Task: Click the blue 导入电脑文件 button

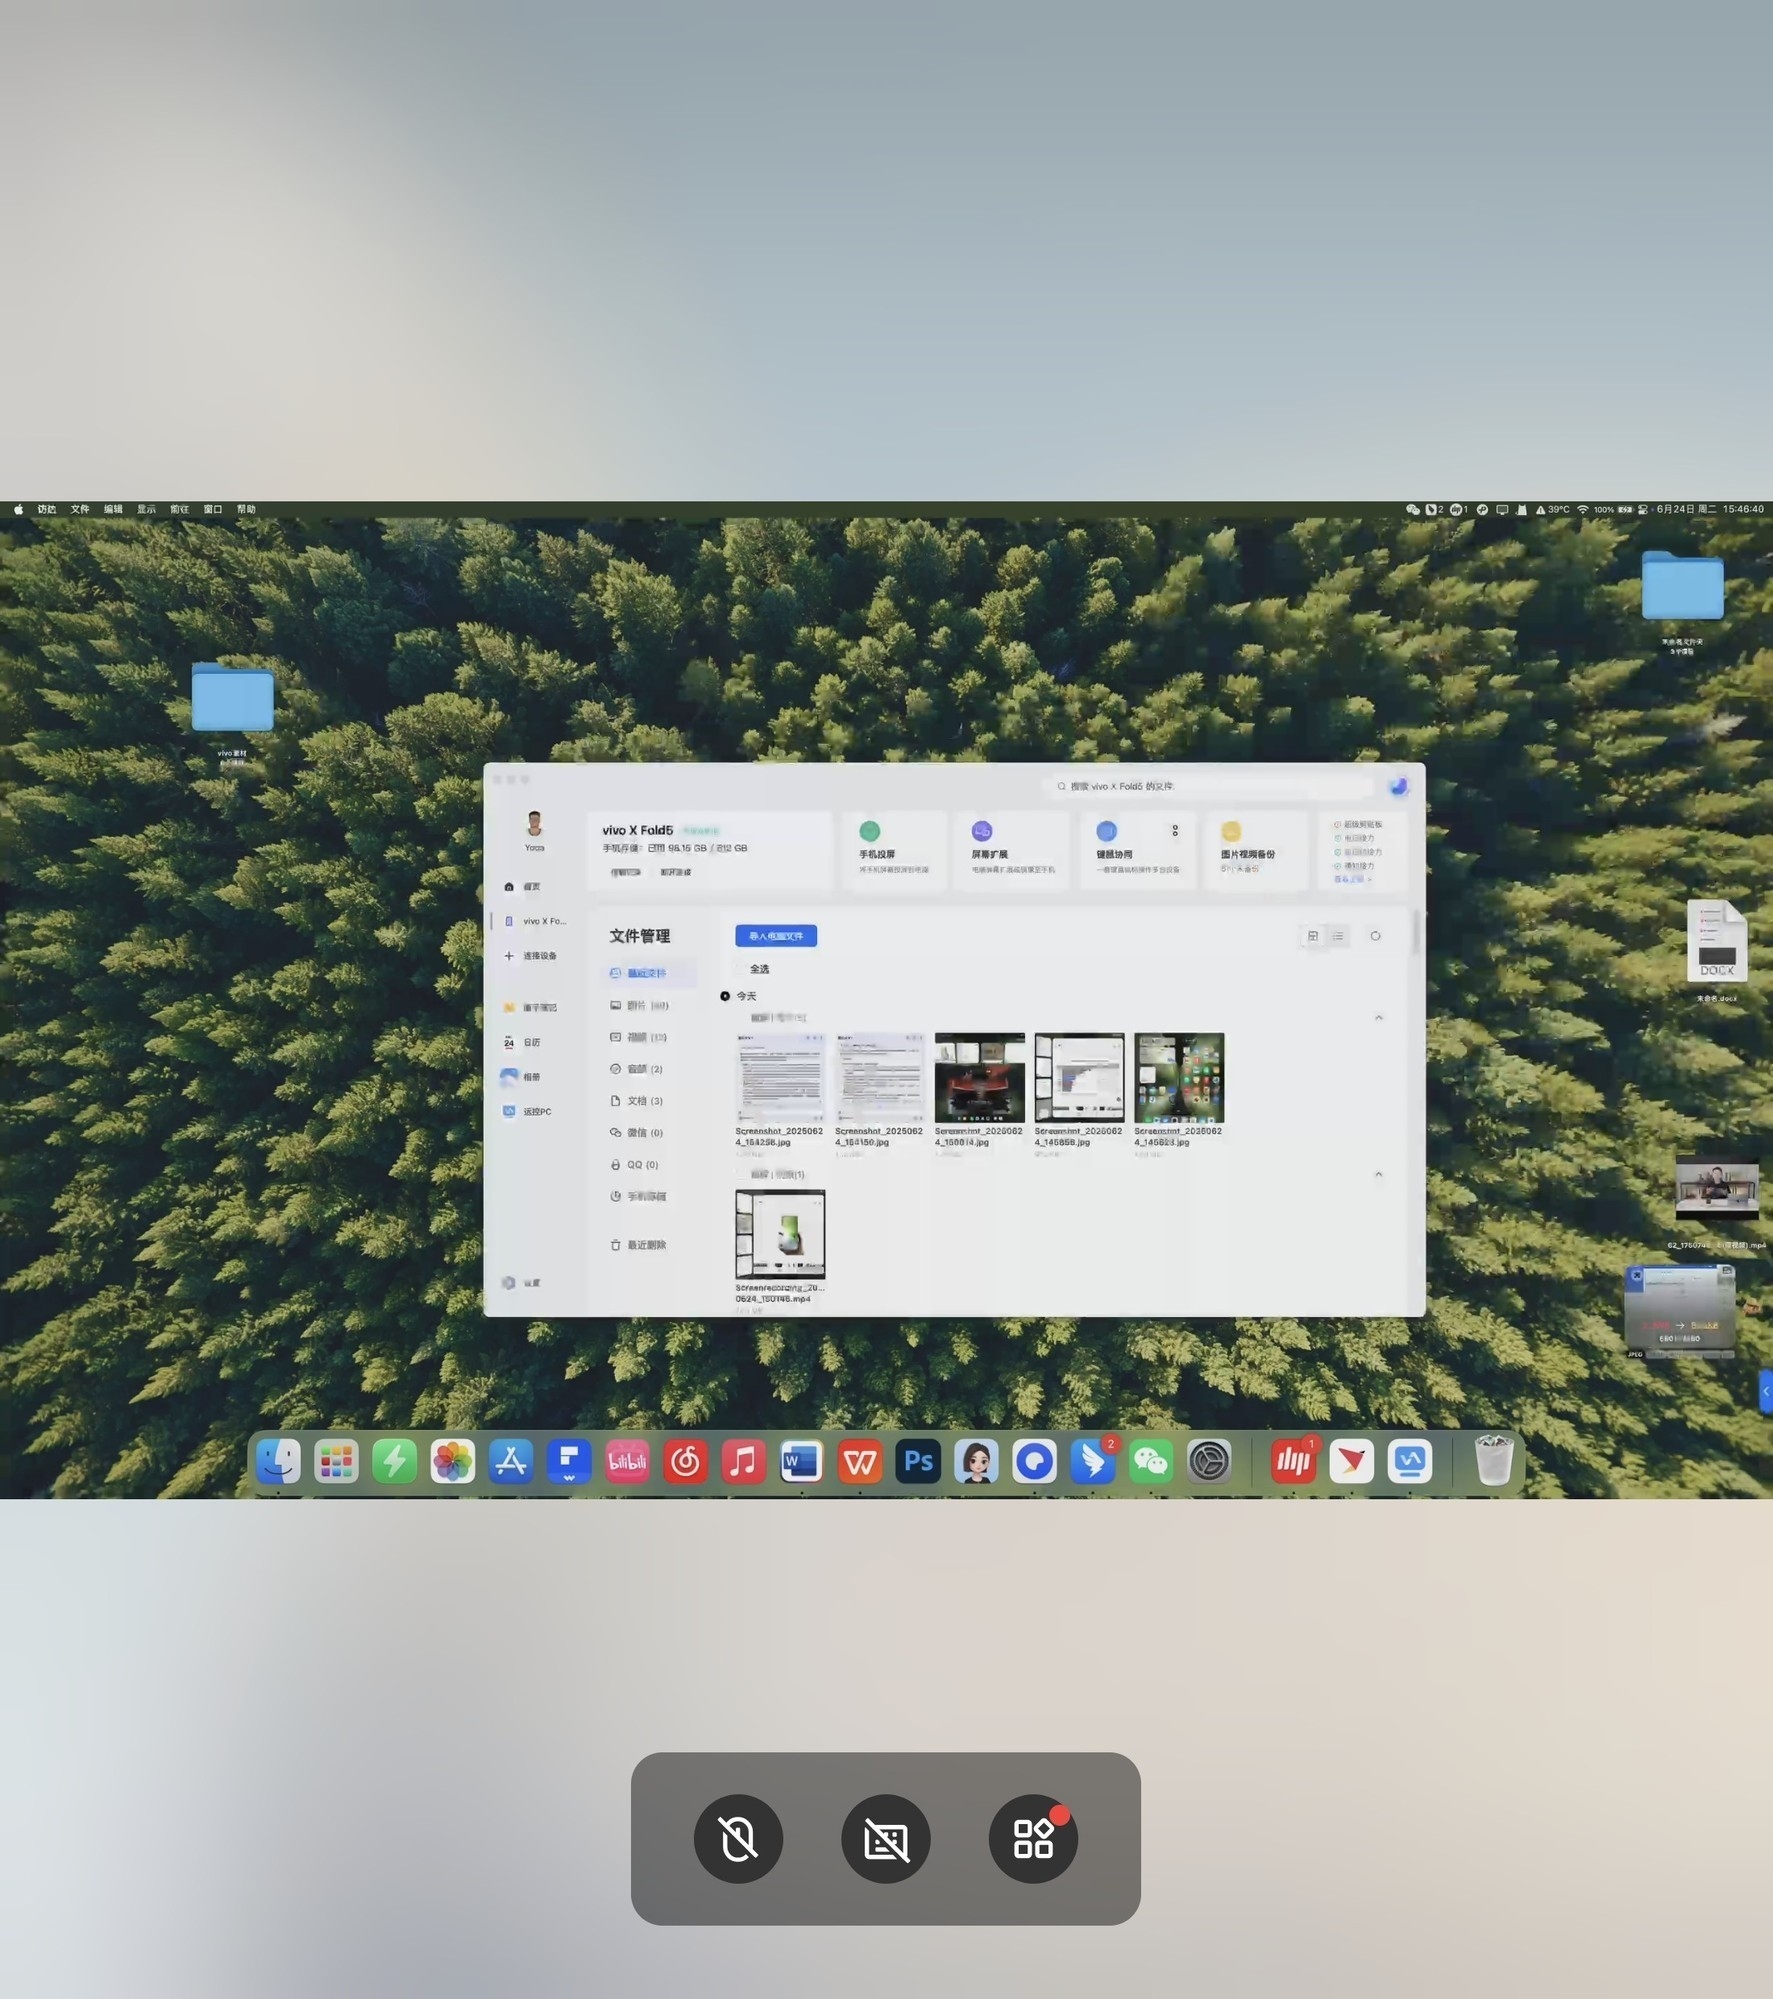Action: tap(776, 936)
